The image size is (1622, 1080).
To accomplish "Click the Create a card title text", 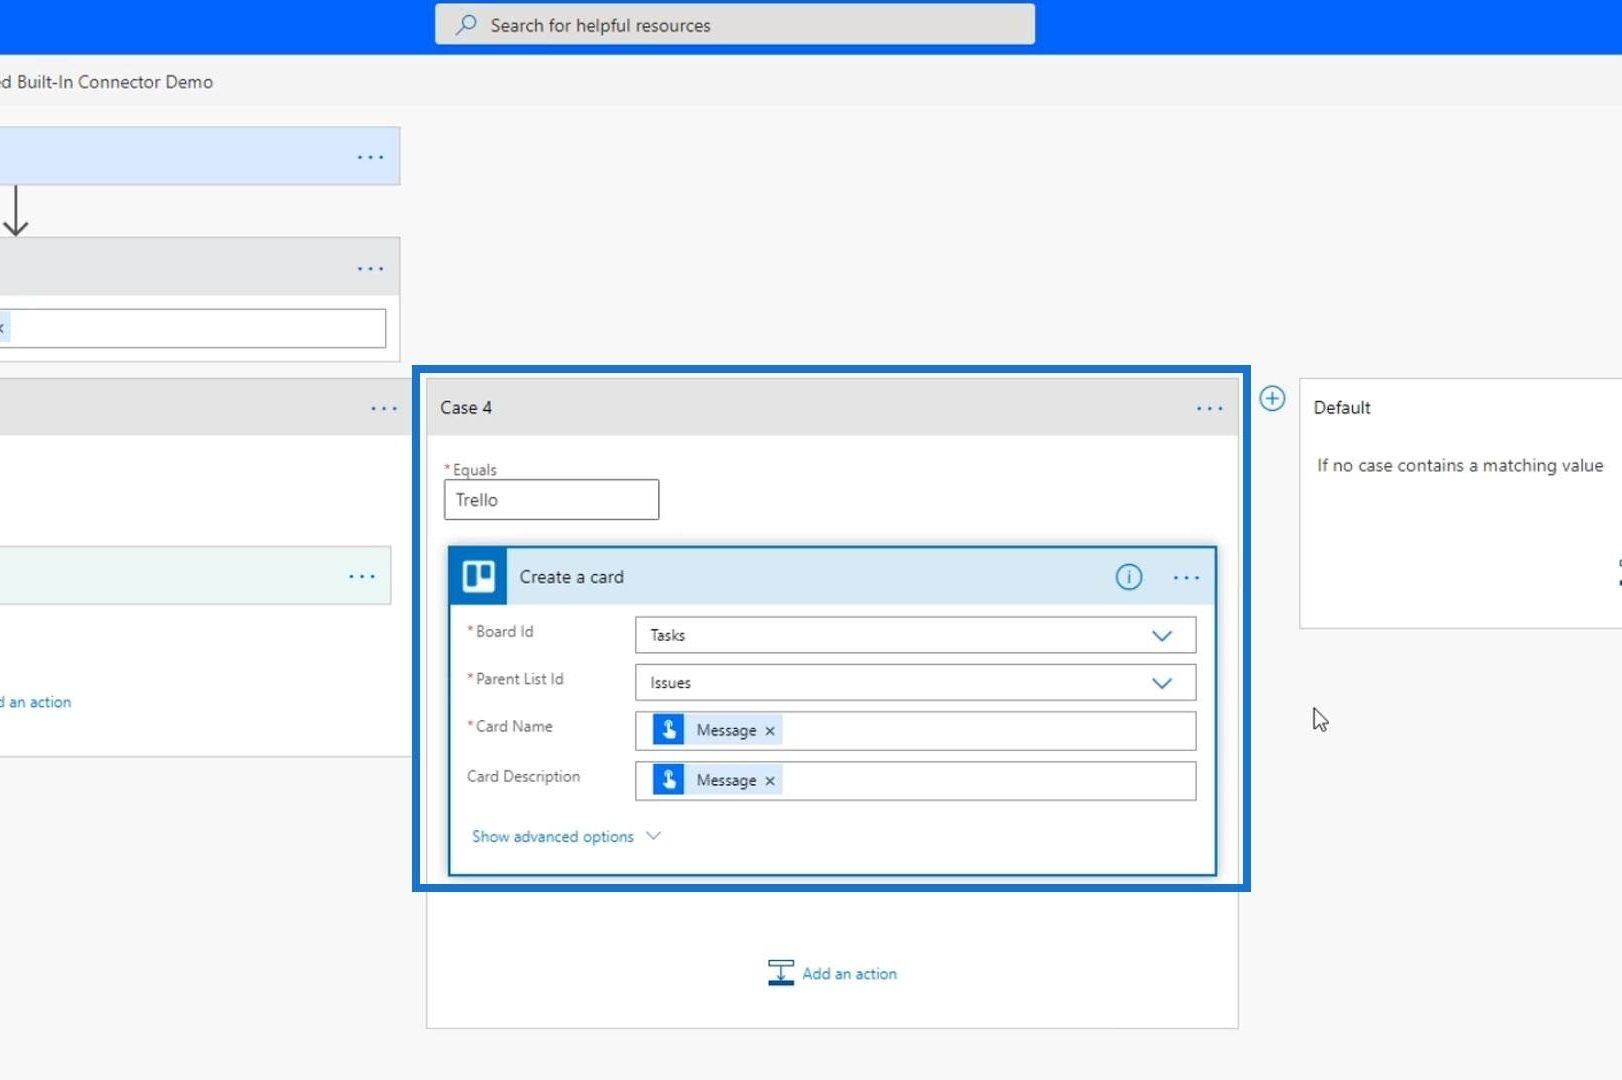I will (x=572, y=577).
